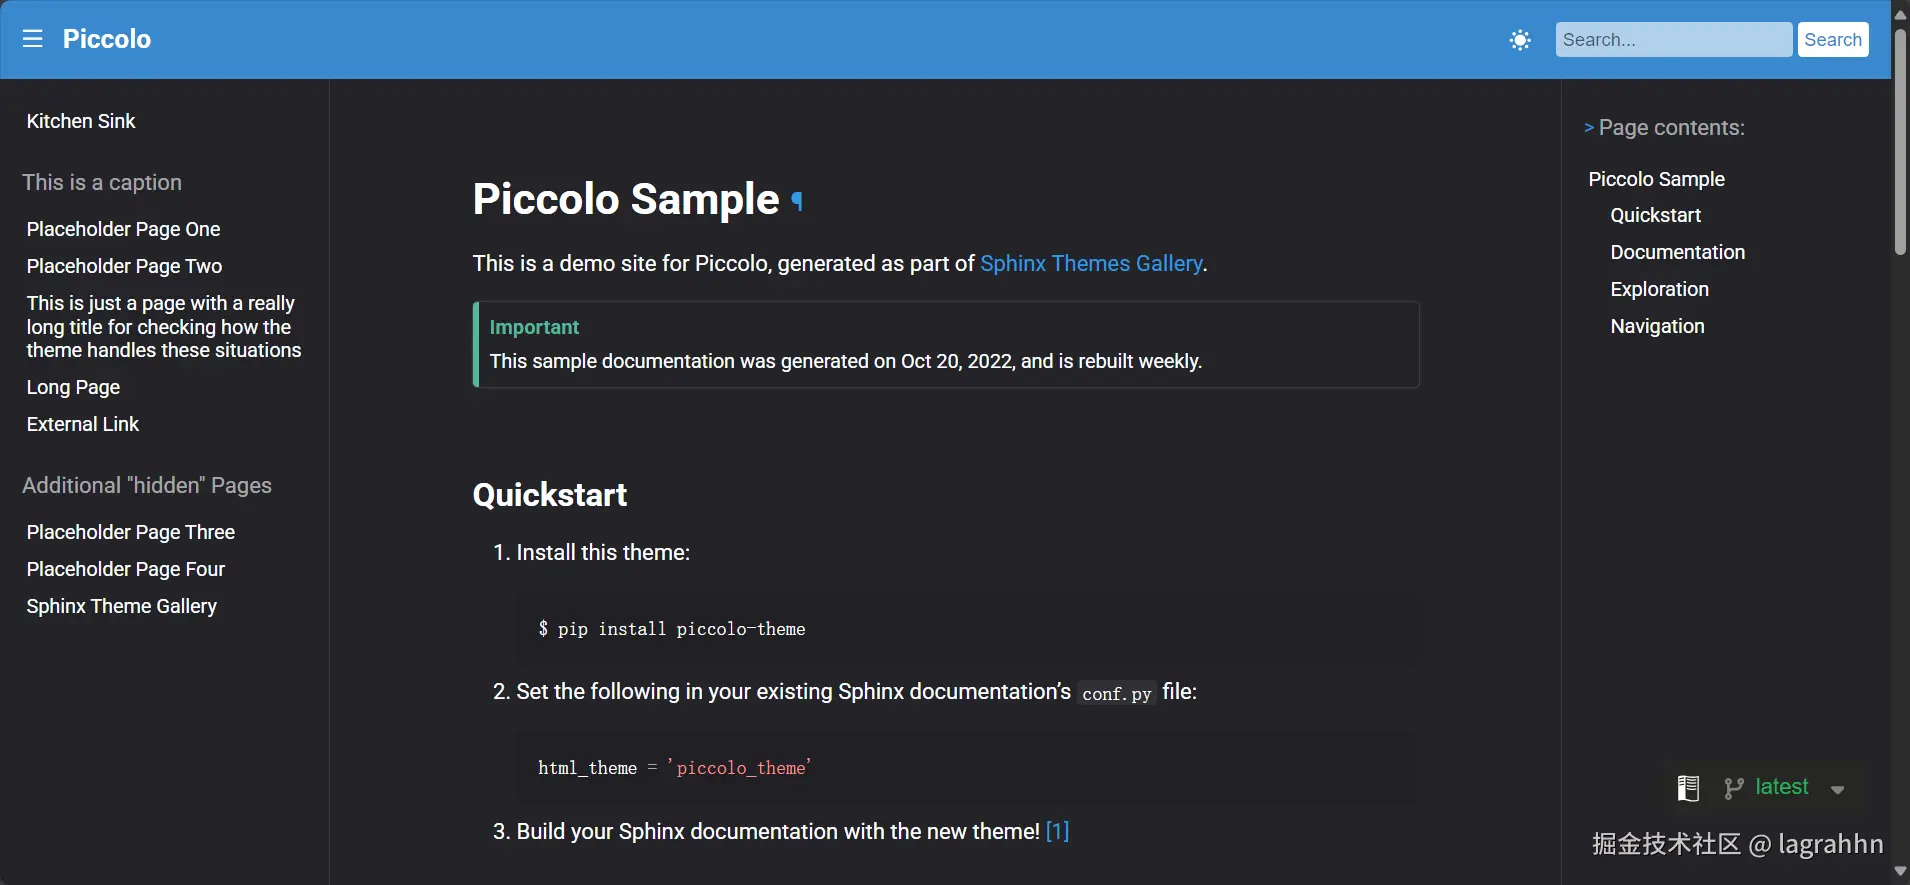This screenshot has height=885, width=1910.
Task: Expand the latest version dropdown arrow
Action: [x=1837, y=789]
